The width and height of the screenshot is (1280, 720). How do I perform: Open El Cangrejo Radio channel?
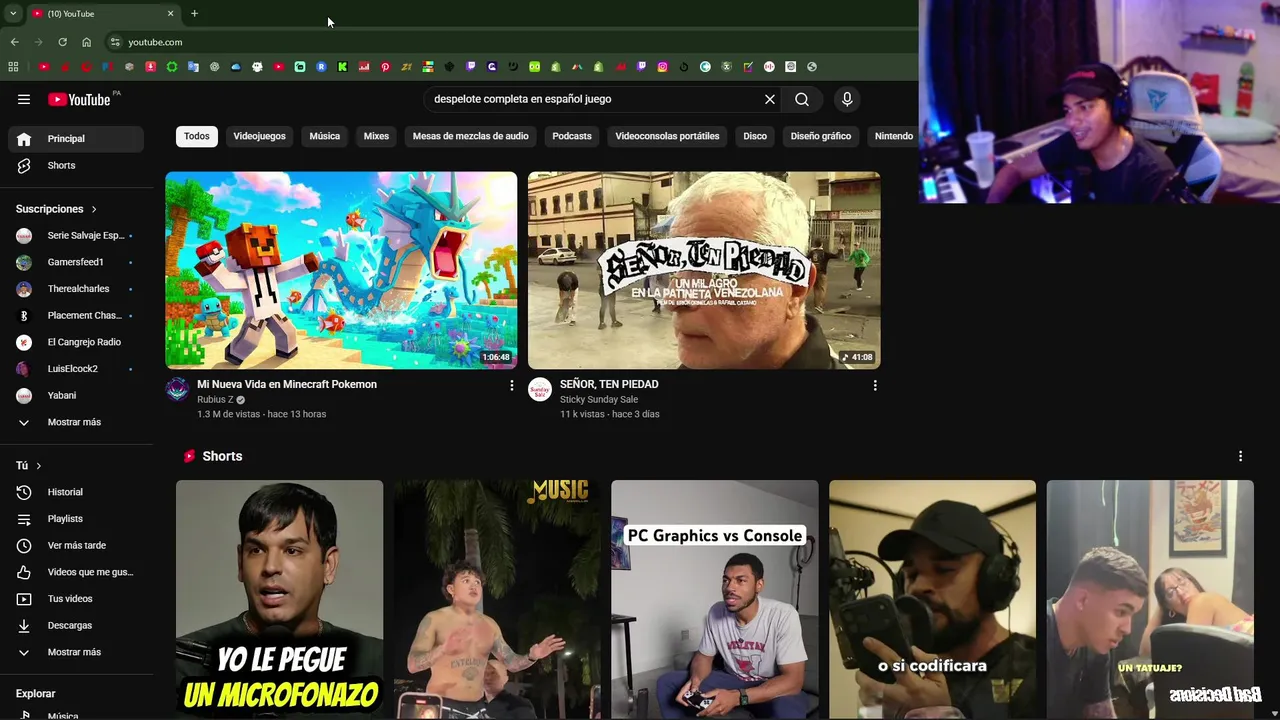76,342
